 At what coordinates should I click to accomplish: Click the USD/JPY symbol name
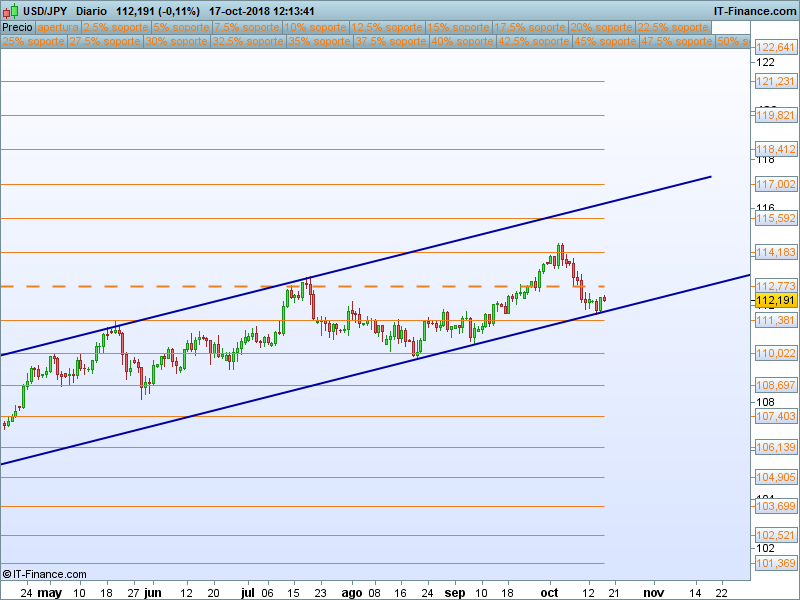coord(44,11)
